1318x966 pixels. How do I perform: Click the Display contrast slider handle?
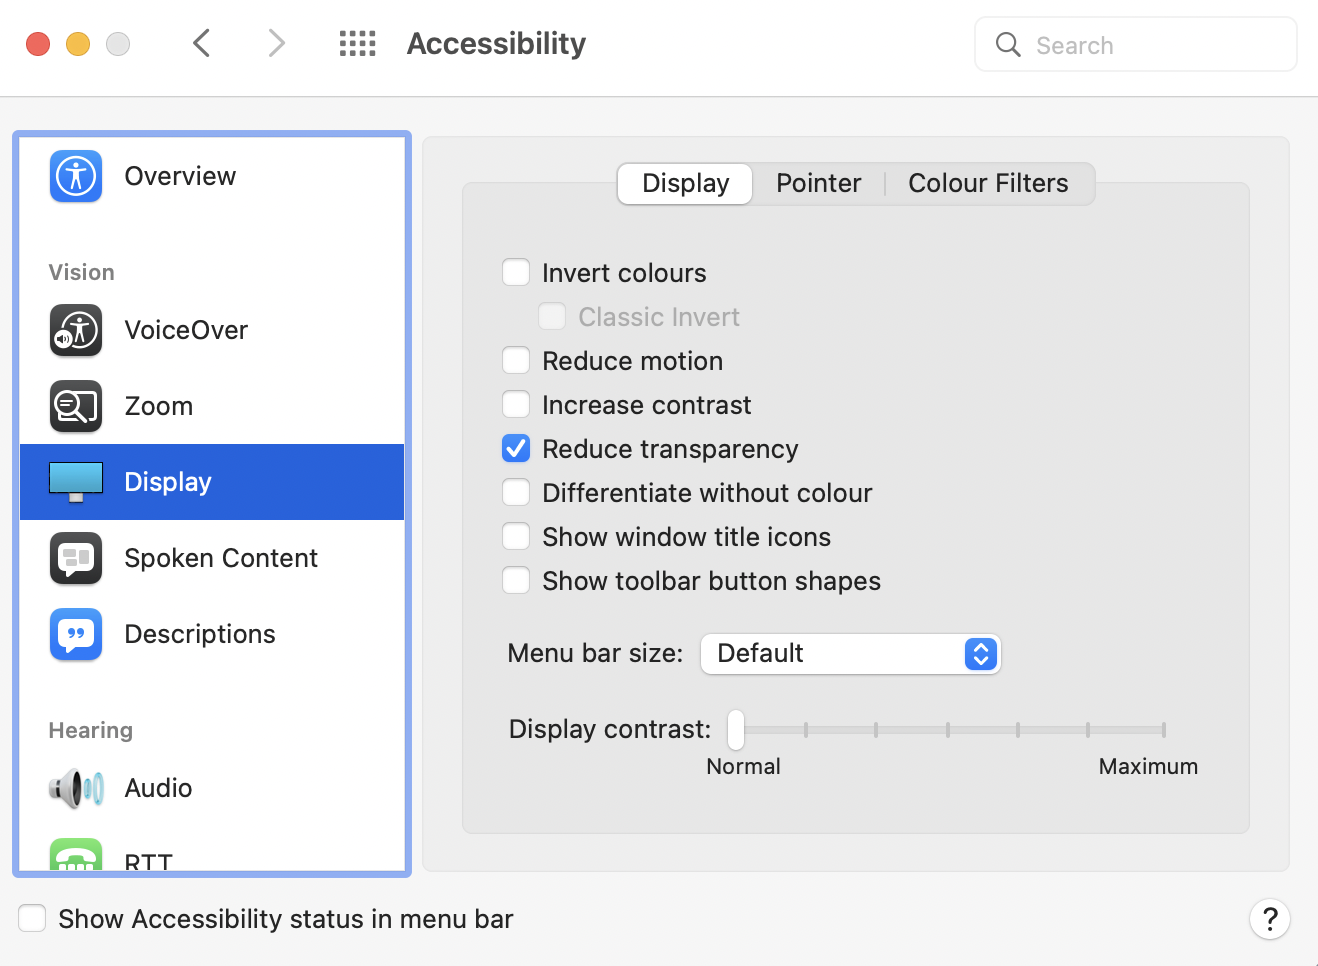[x=736, y=730]
